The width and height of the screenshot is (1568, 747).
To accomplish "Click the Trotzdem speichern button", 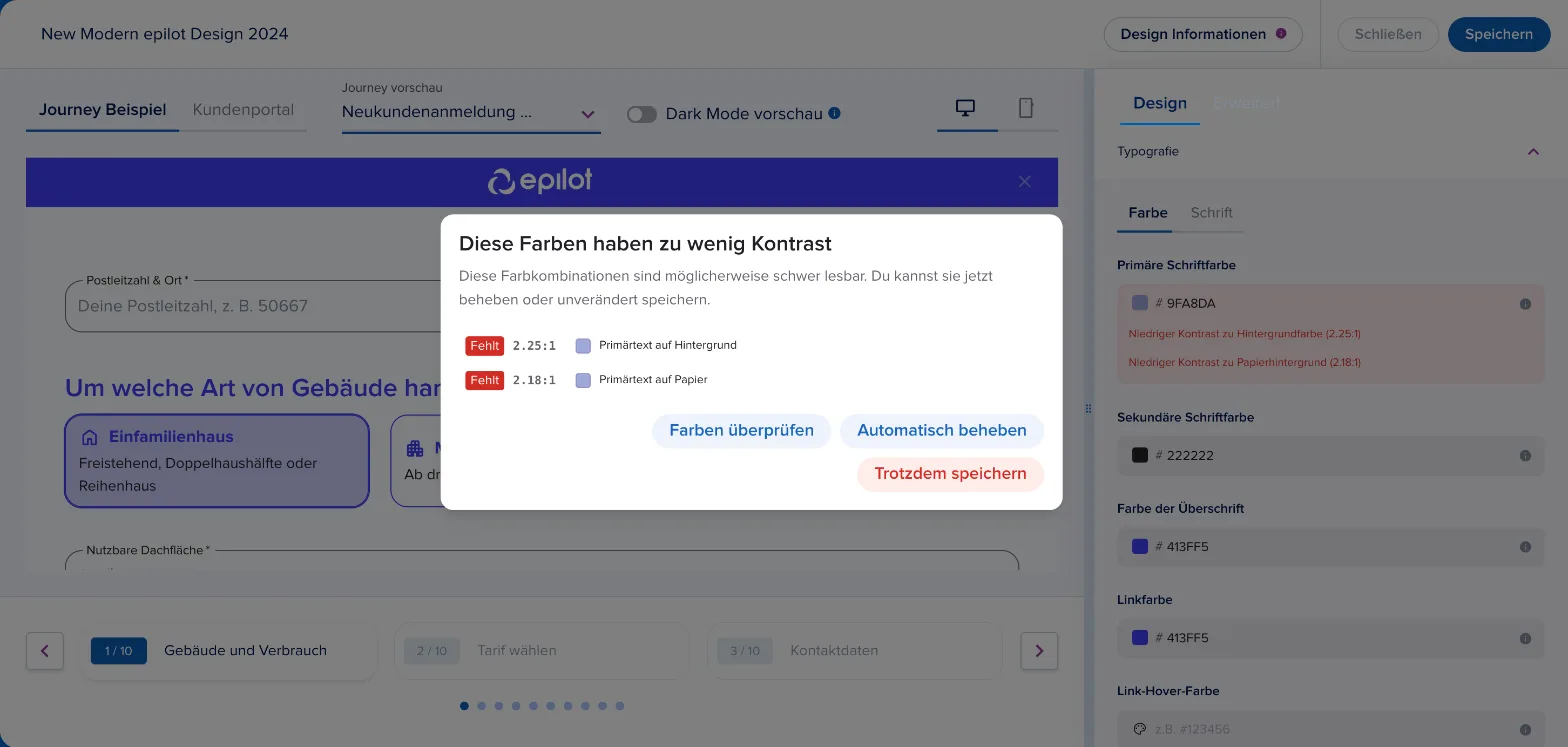I will click(950, 474).
